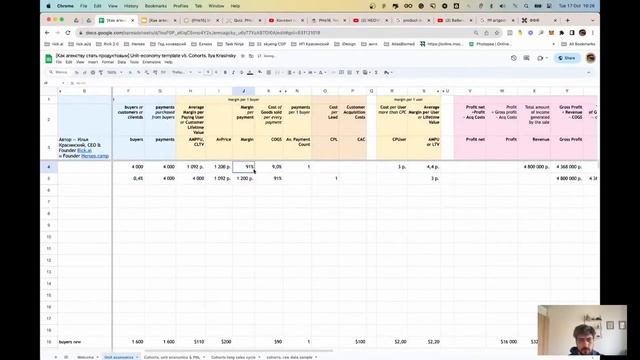Click the print icon in the toolbar

point(93,72)
